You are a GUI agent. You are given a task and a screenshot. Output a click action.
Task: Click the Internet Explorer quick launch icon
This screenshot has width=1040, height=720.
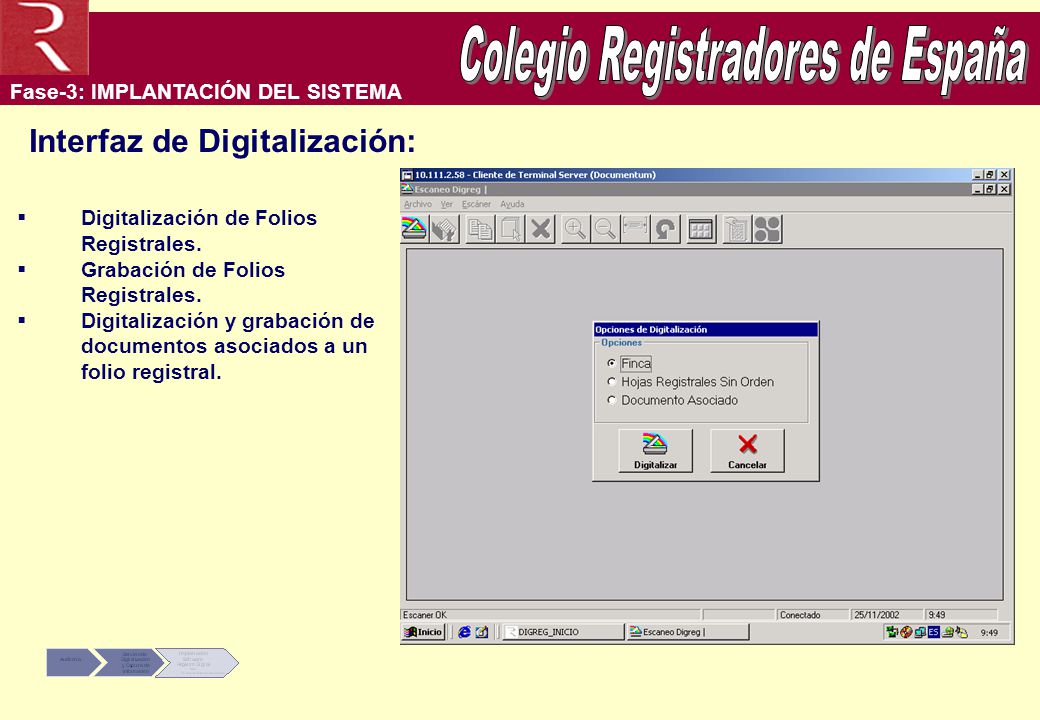[x=464, y=632]
